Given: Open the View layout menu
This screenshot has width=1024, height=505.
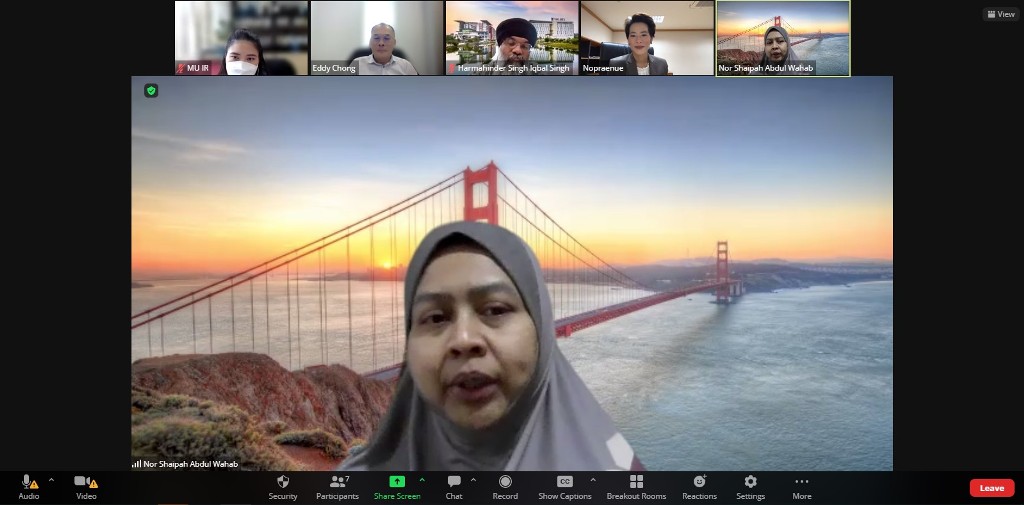Looking at the screenshot, I should (1000, 14).
